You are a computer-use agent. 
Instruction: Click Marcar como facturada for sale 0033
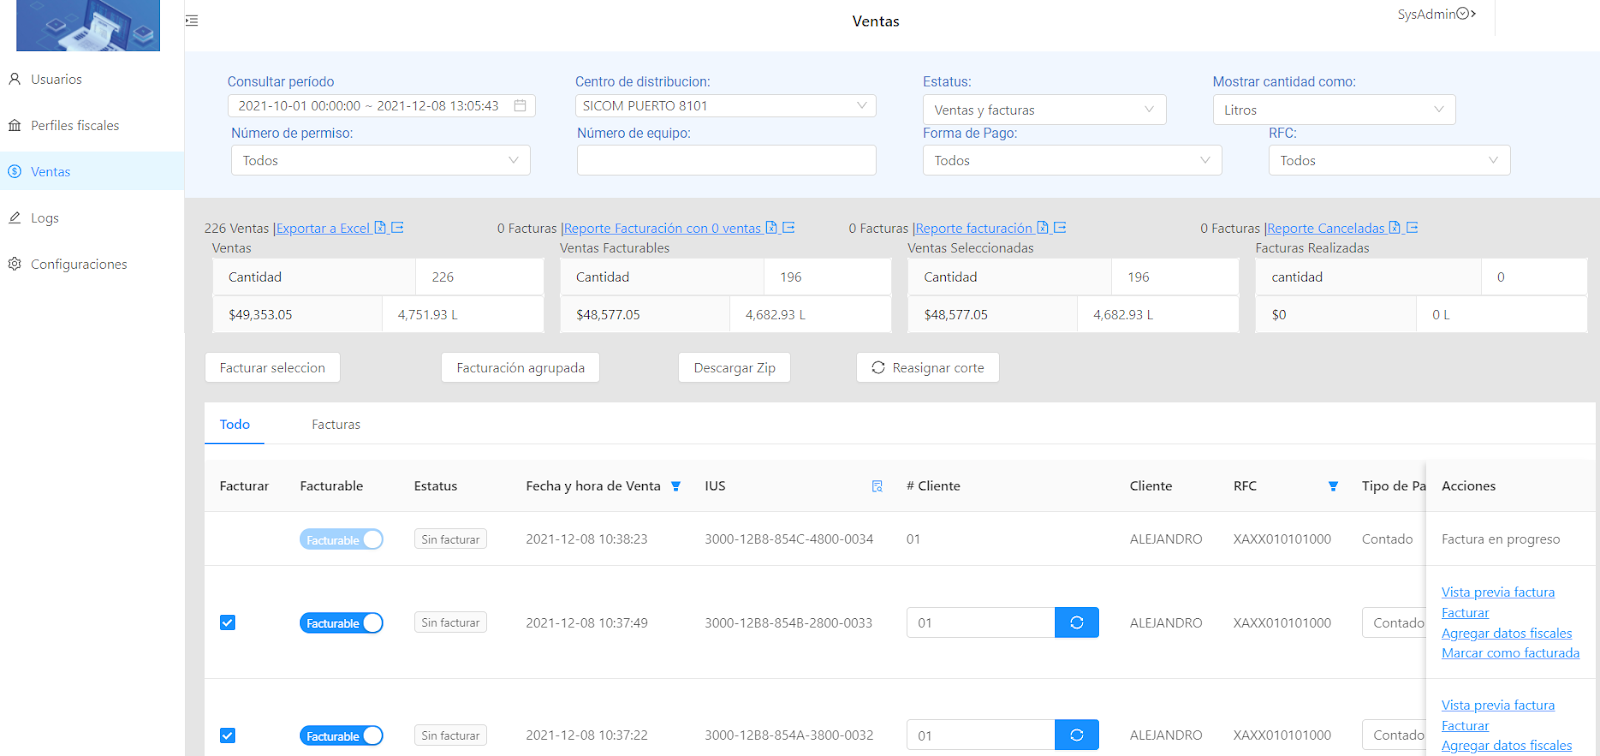(x=1511, y=653)
